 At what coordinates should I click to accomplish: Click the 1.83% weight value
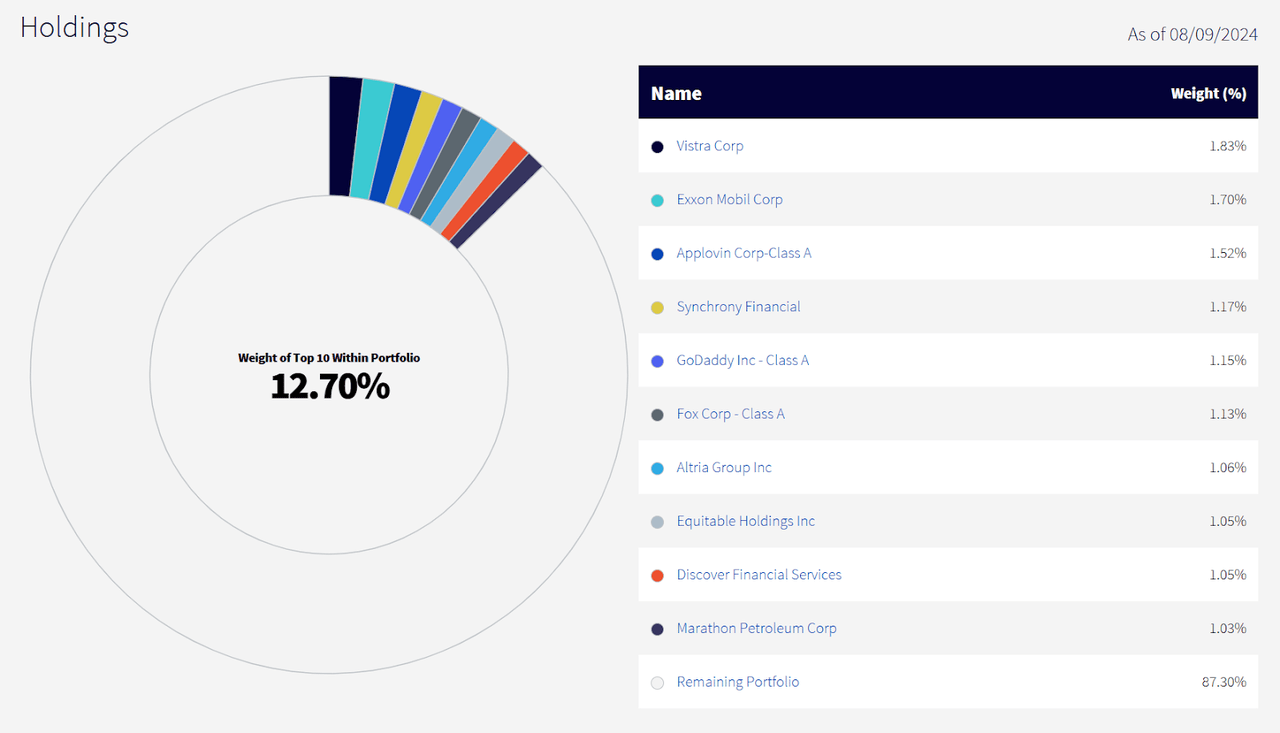(1227, 146)
